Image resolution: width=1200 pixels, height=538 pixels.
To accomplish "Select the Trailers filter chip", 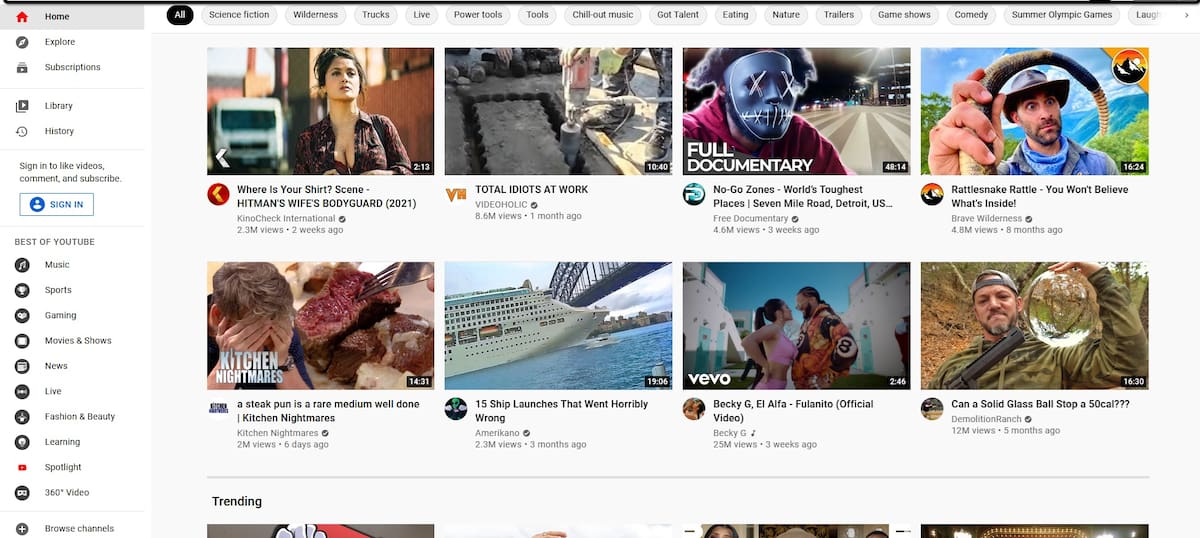I will click(x=839, y=15).
